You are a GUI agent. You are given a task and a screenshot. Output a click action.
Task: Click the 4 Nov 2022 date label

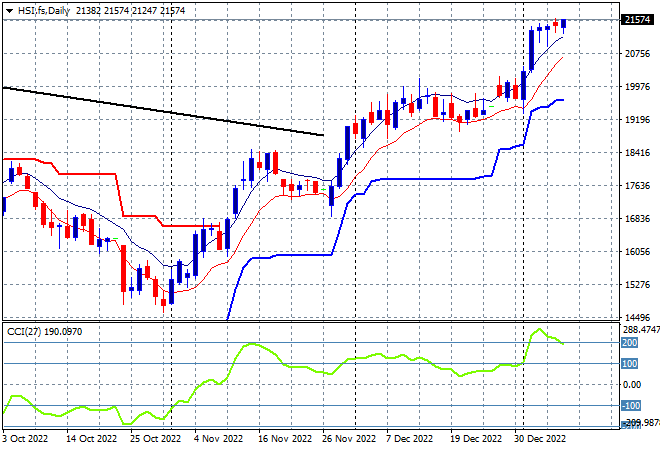point(218,439)
